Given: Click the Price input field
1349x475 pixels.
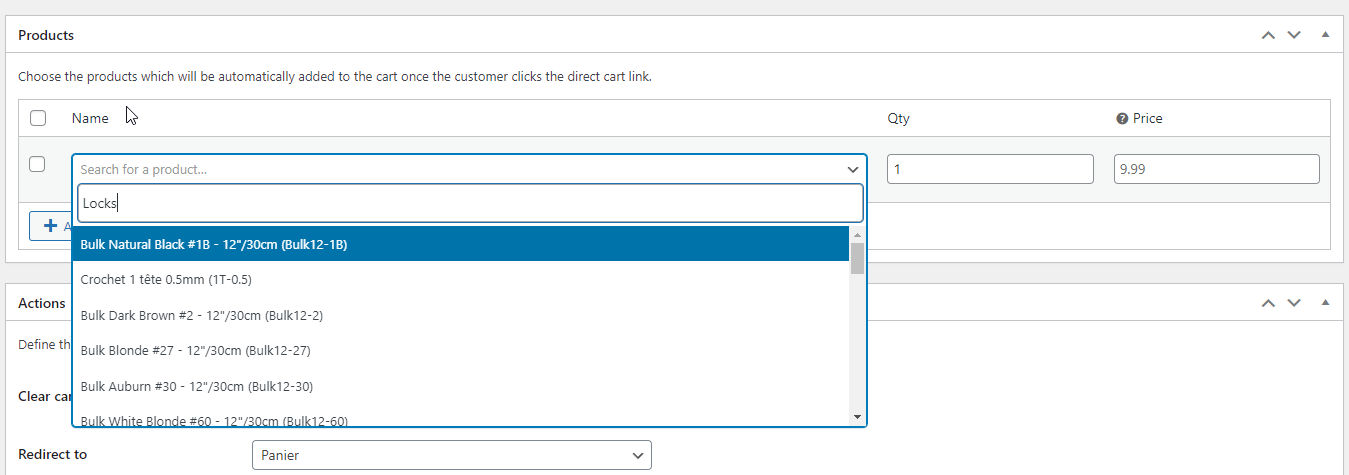Looking at the screenshot, I should tap(1216, 169).
